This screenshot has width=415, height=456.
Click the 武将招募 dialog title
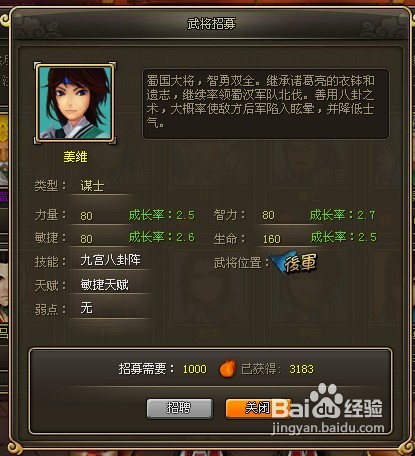[x=211, y=24]
